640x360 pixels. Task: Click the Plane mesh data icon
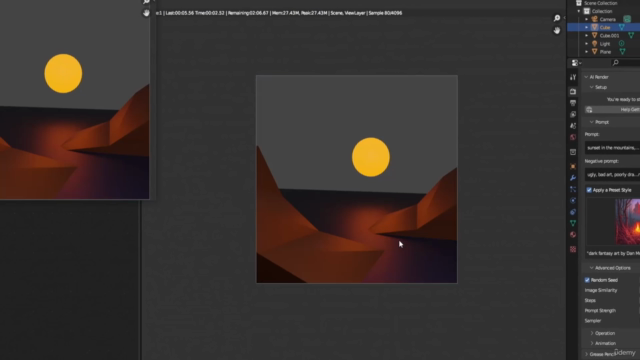point(622,52)
